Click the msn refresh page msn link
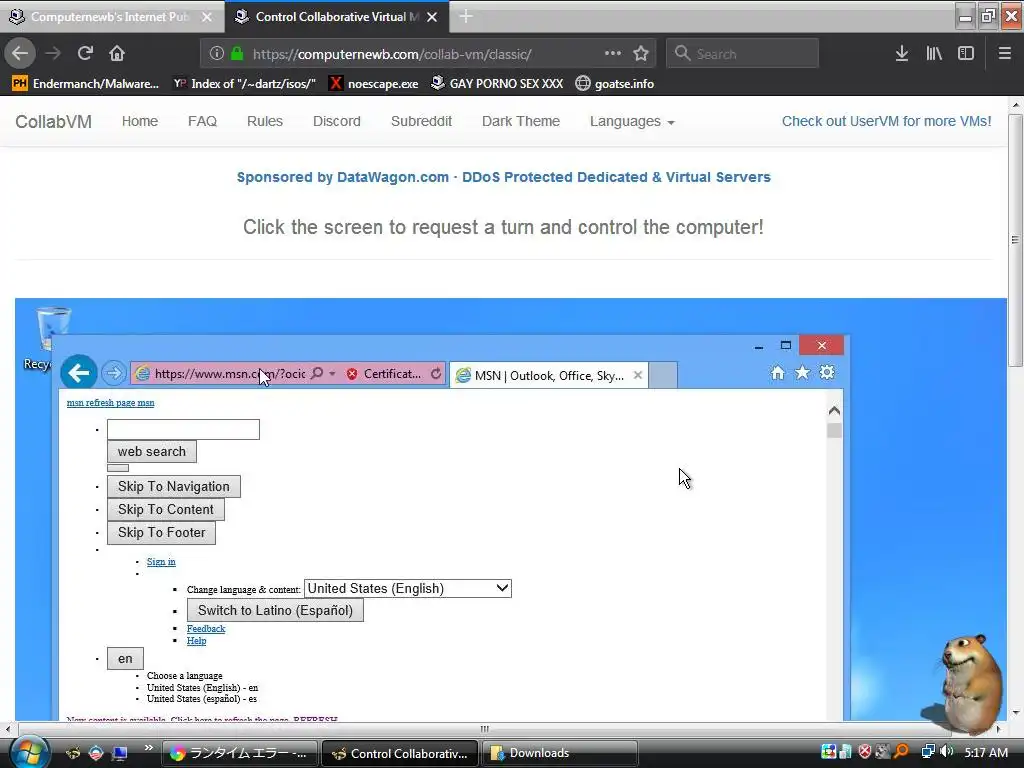The height and width of the screenshot is (768, 1024). tap(110, 403)
